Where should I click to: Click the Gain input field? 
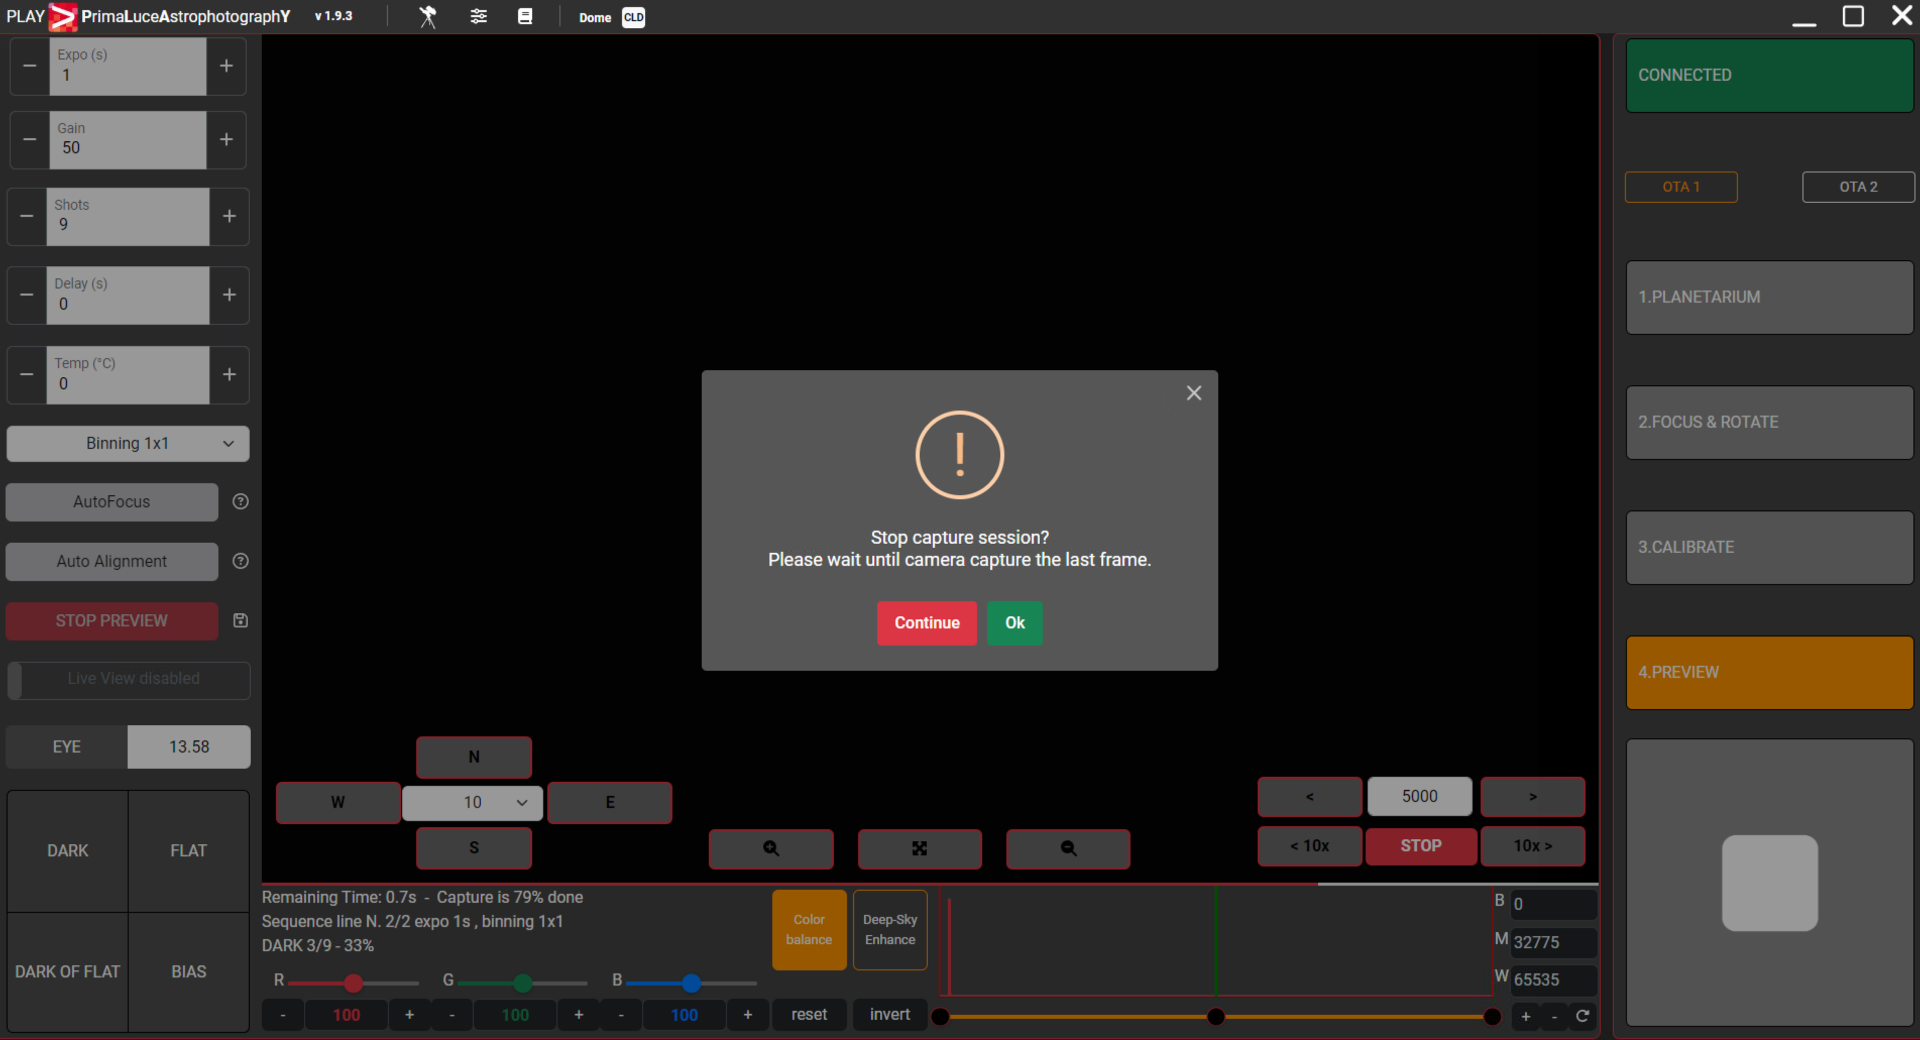pyautogui.click(x=128, y=140)
